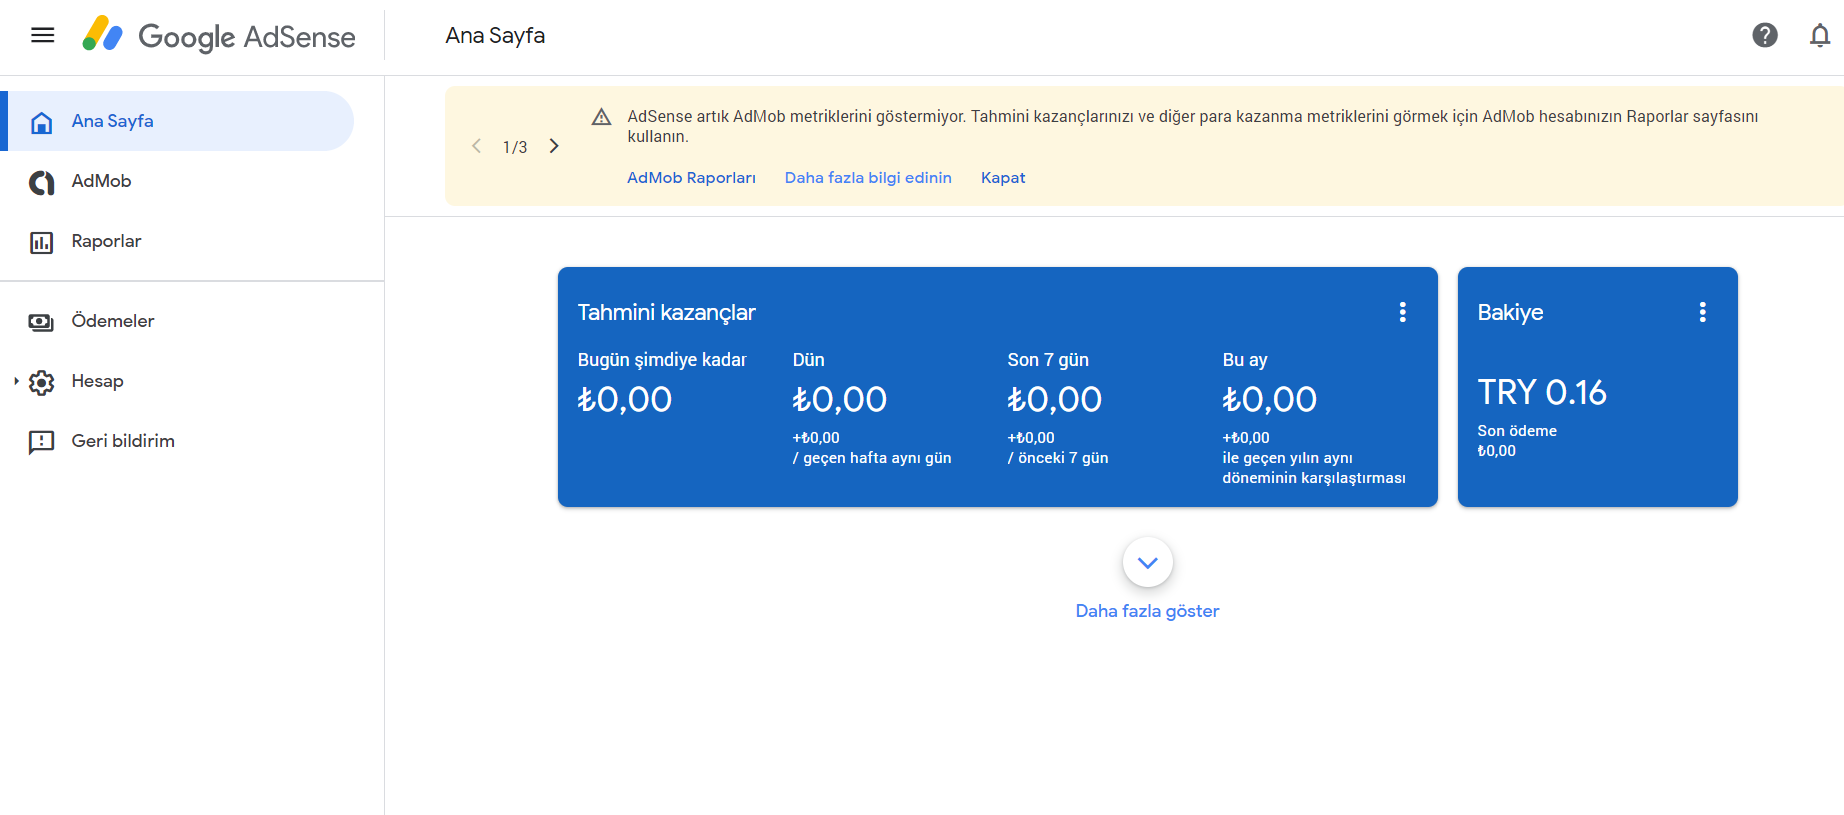Open the AdMob Raporları link
Screen dimensions: 1844x815
[691, 178]
